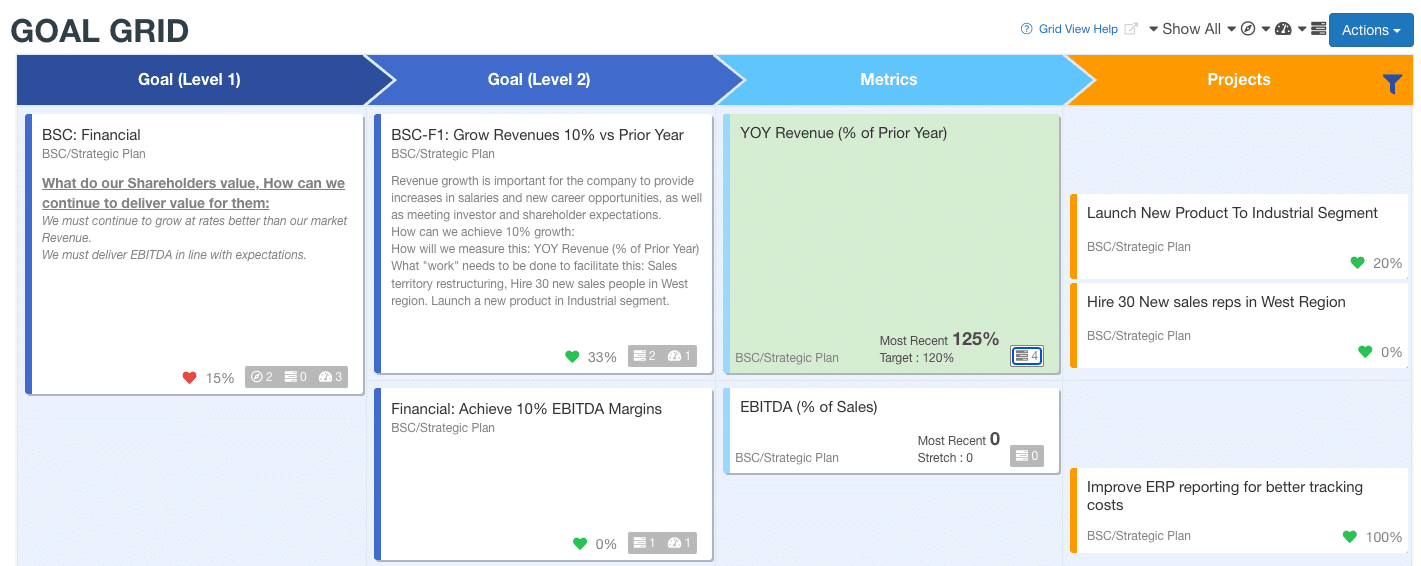Screen dimensions: 1421x566
Task: Click the Projects column filter funnel icon
Action: tap(1392, 85)
